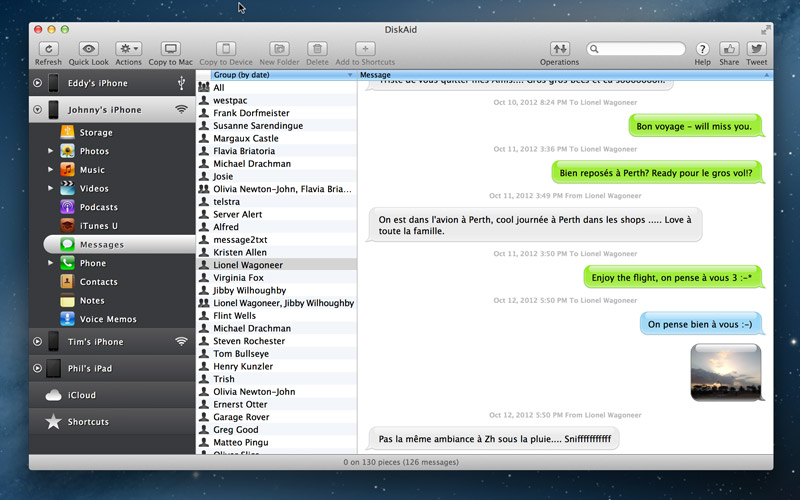Image resolution: width=800 pixels, height=500 pixels.
Task: Expand Tim's iPhone device section
Action: click(x=38, y=342)
